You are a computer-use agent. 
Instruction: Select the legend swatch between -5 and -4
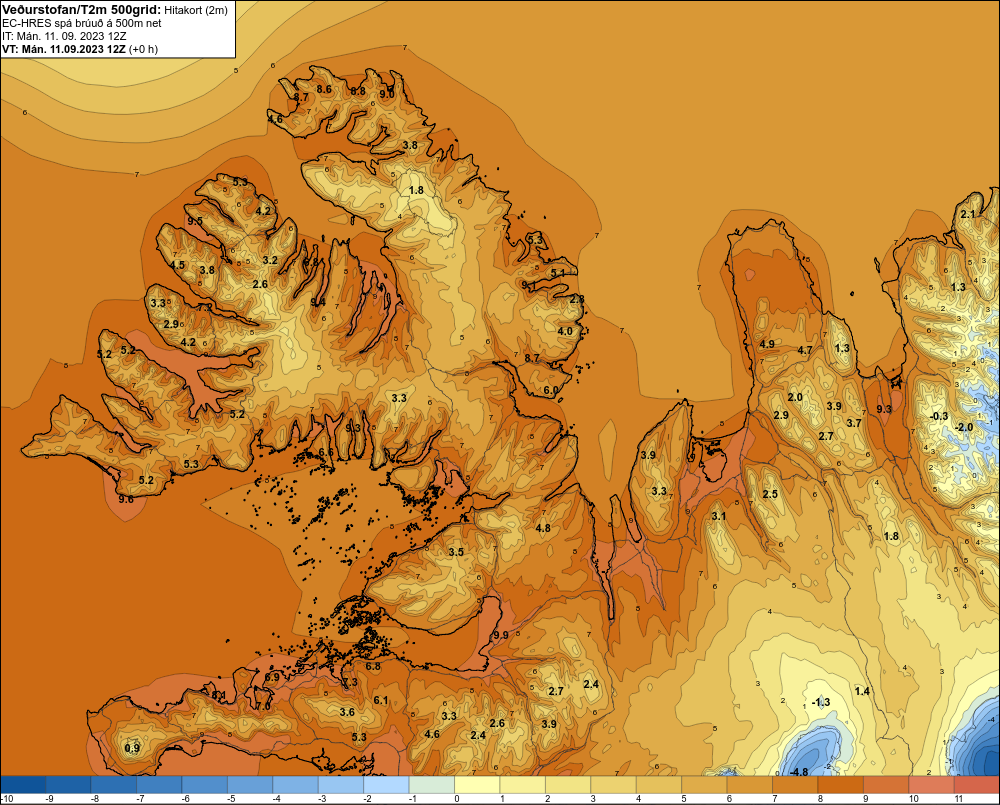tap(250, 785)
